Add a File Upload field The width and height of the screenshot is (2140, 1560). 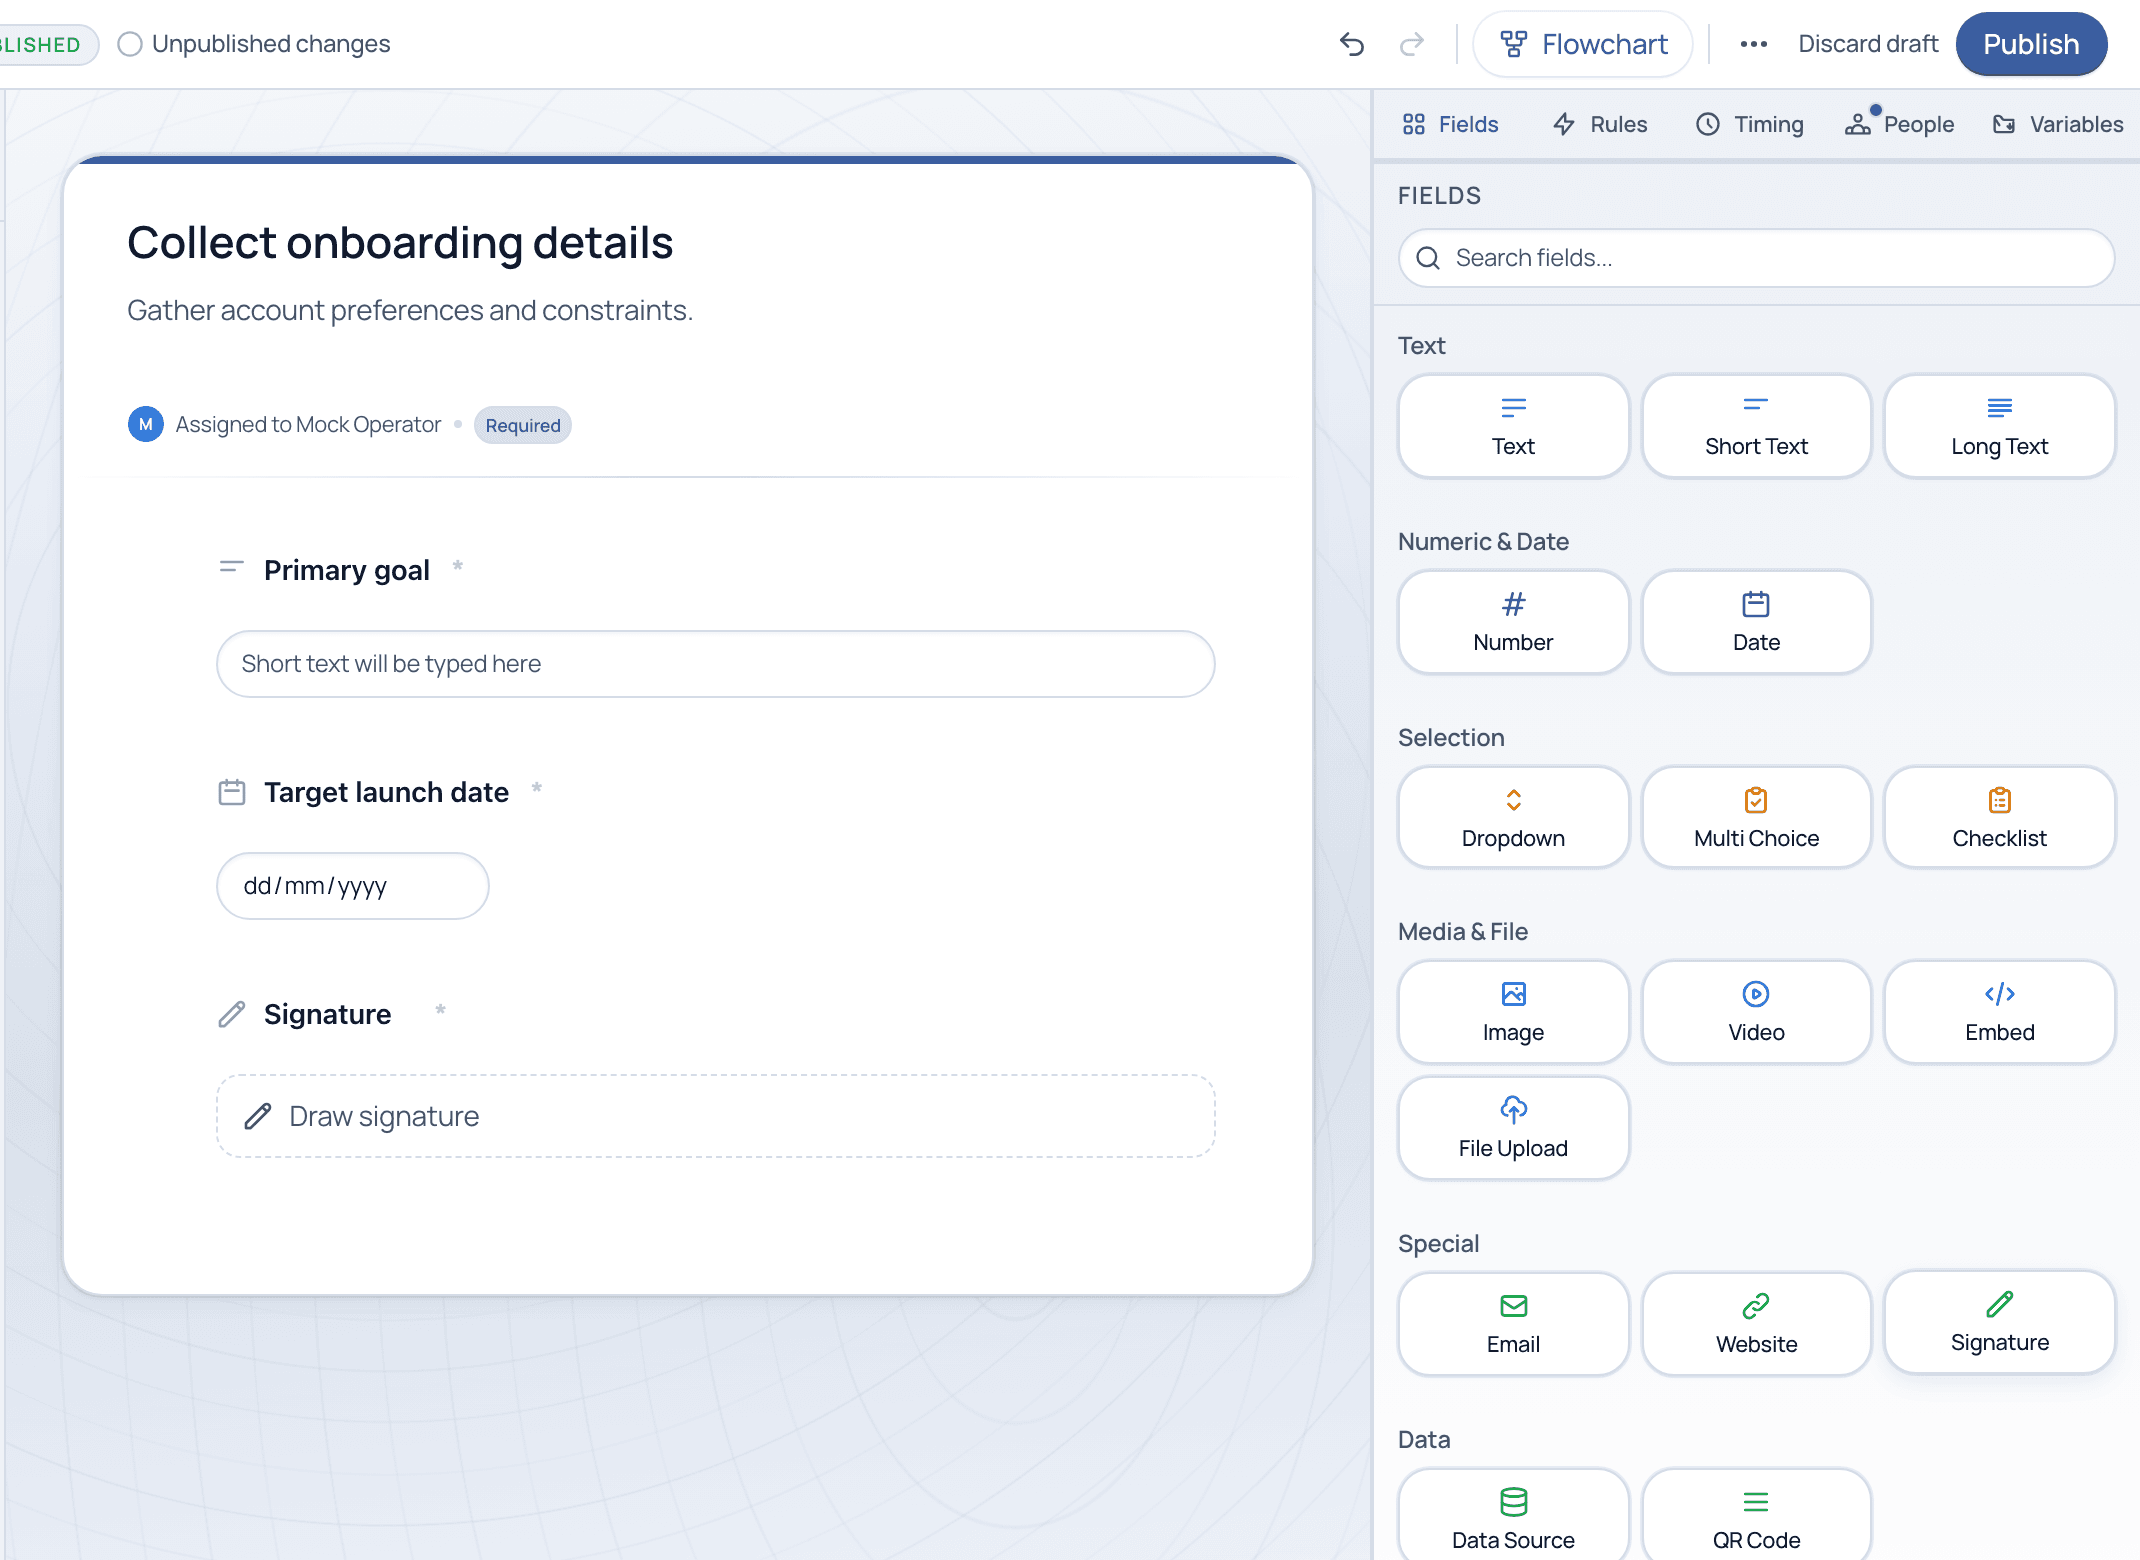[x=1513, y=1128]
